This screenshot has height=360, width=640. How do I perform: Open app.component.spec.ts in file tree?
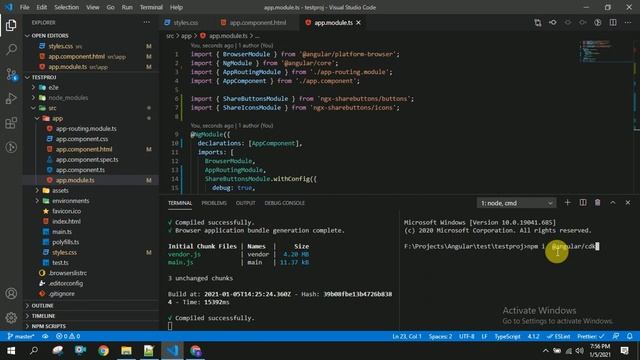click(87, 160)
